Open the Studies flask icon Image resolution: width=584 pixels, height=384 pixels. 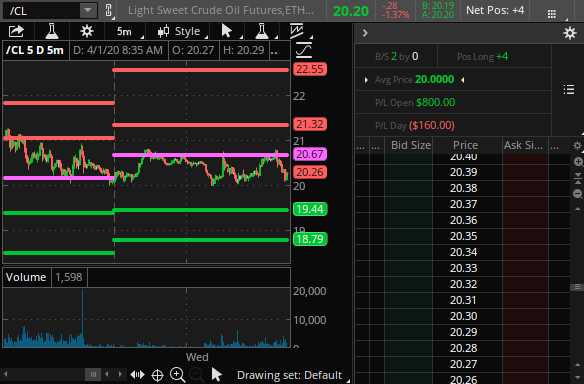pos(52,31)
